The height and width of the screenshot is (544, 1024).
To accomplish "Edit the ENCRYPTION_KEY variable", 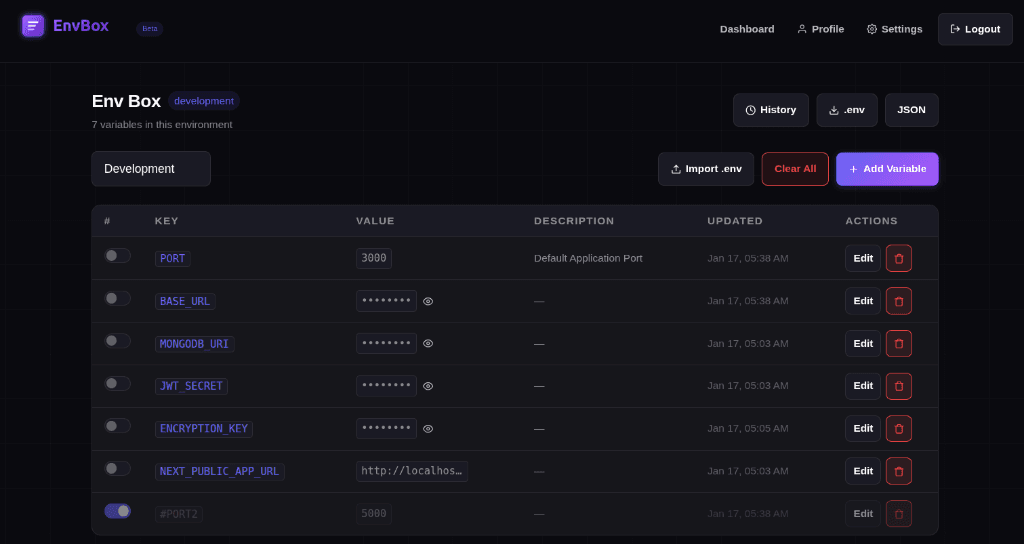I will (x=863, y=428).
